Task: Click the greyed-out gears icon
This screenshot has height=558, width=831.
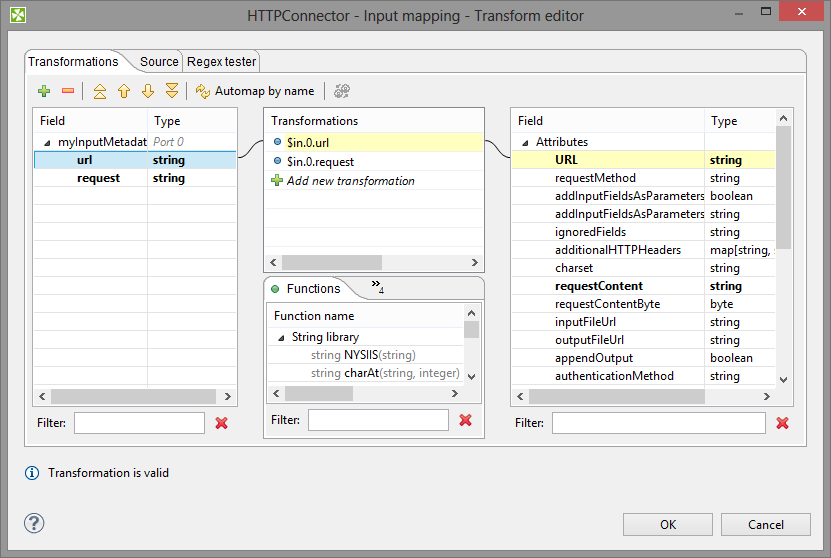Action: 342,91
